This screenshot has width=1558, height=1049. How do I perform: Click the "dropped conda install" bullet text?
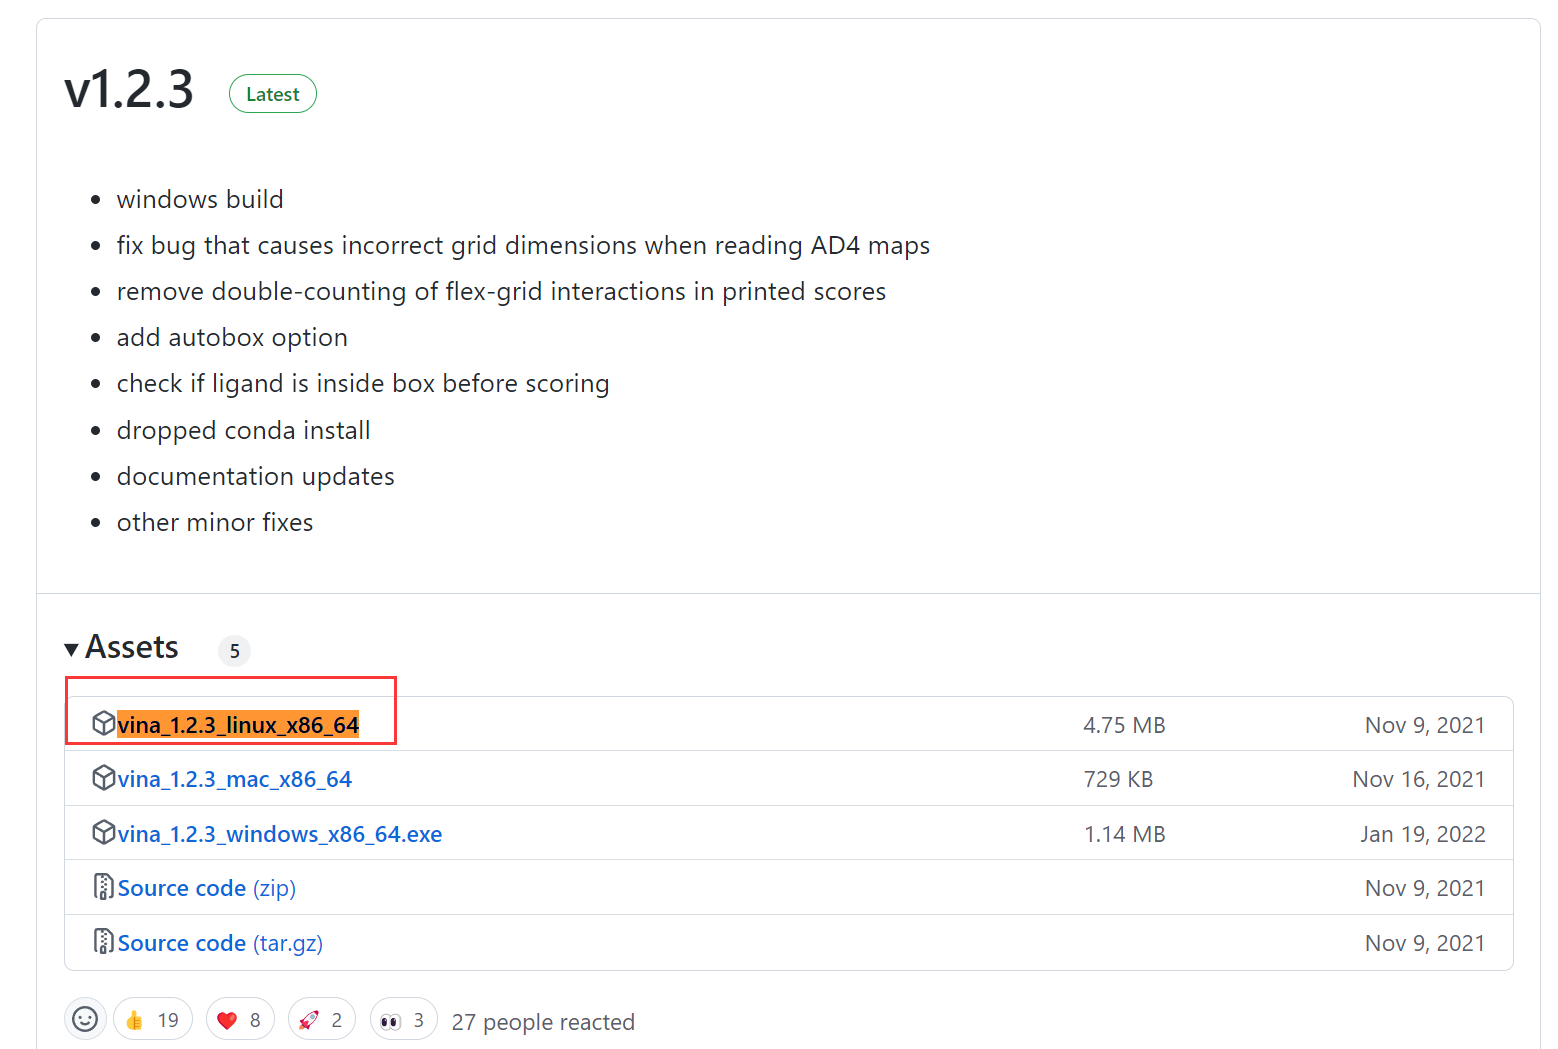click(243, 430)
